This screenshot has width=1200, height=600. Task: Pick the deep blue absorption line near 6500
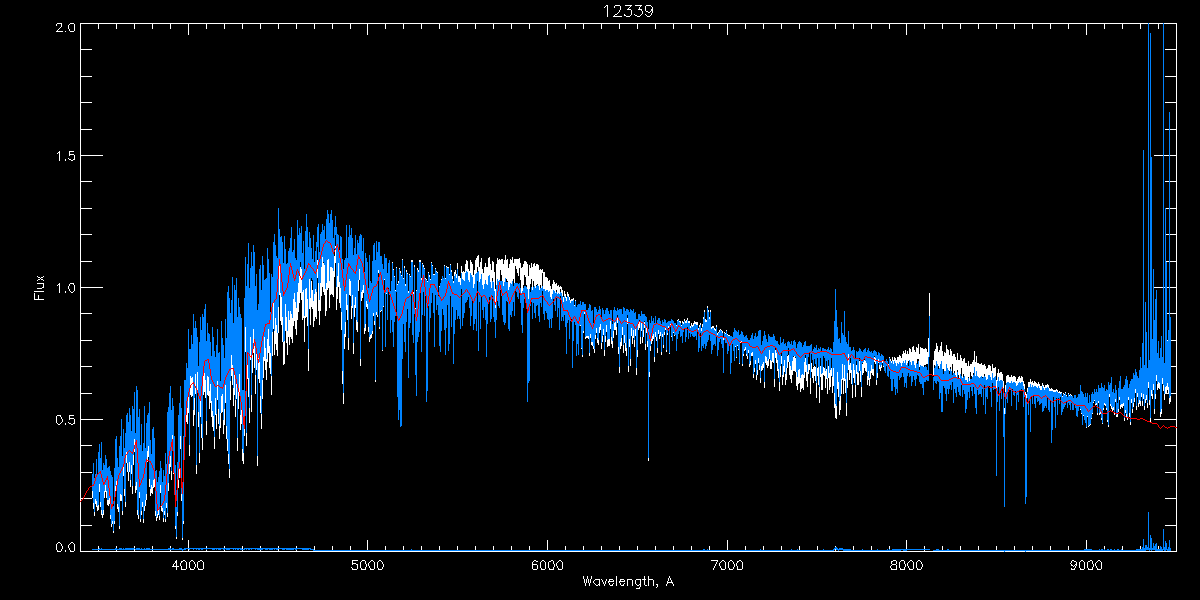point(648,455)
